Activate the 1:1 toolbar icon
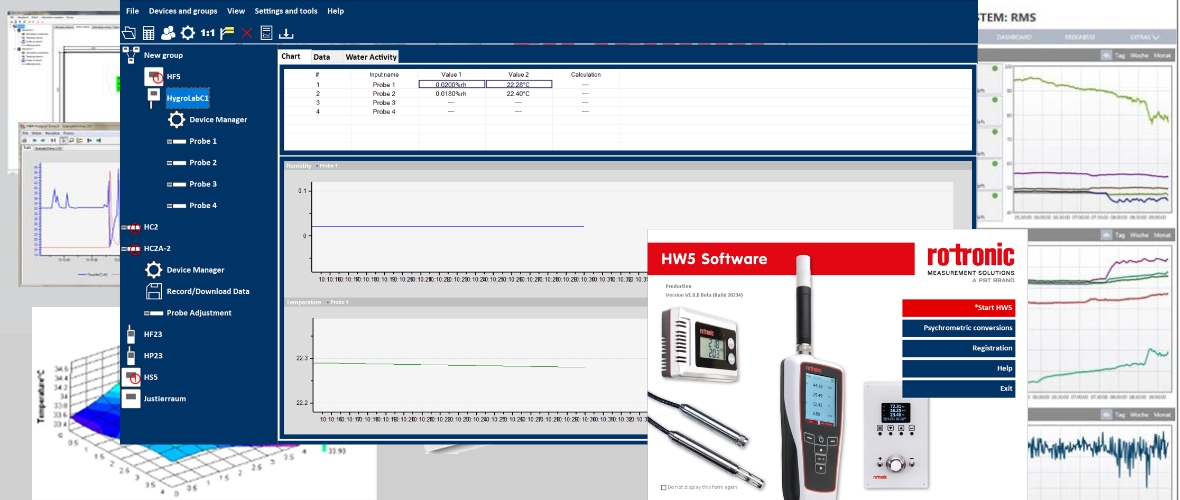The height and width of the screenshot is (500, 1180). [x=207, y=32]
